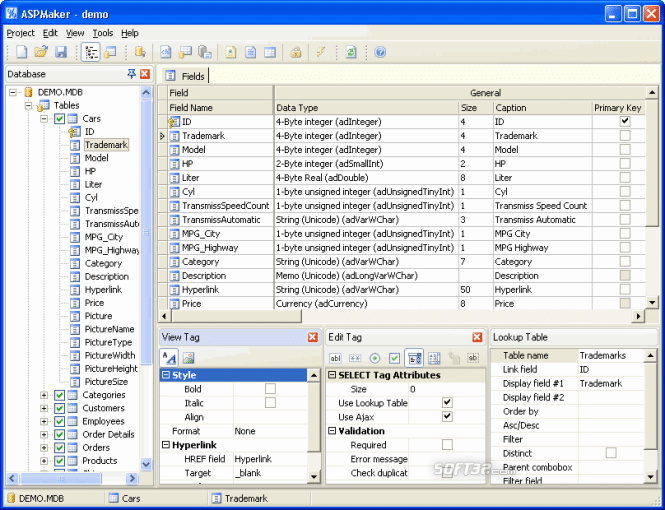The image size is (665, 510).
Task: Click the yellow page toolbar icon
Action: click(x=231, y=52)
